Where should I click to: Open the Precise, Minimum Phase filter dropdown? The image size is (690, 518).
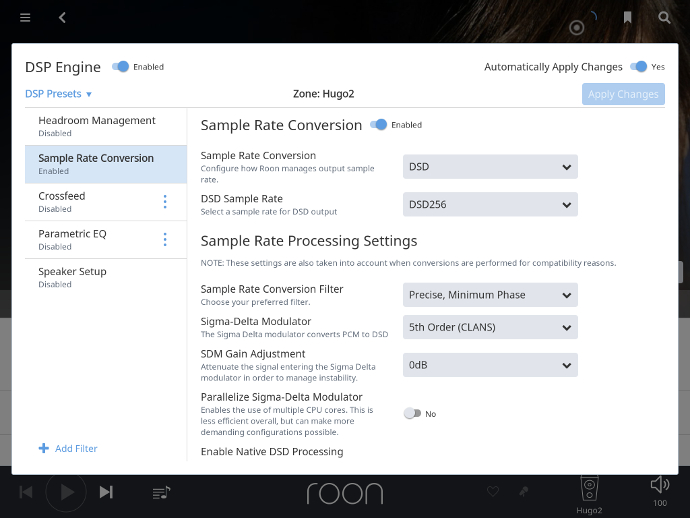tap(490, 295)
